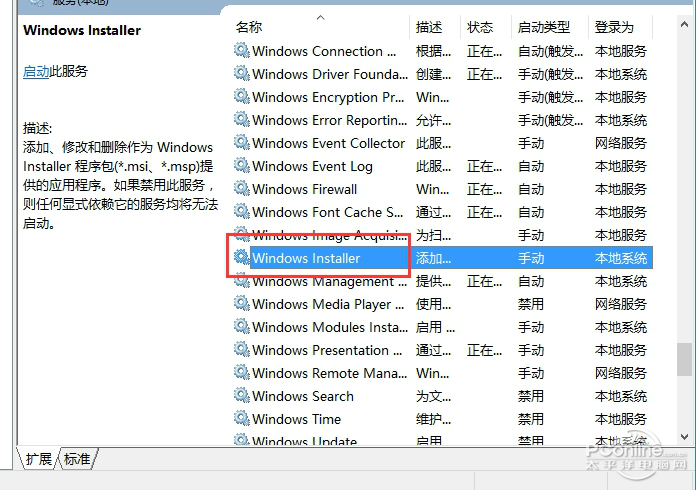
Task: Select Windows Event Log service name
Action: click(x=312, y=166)
